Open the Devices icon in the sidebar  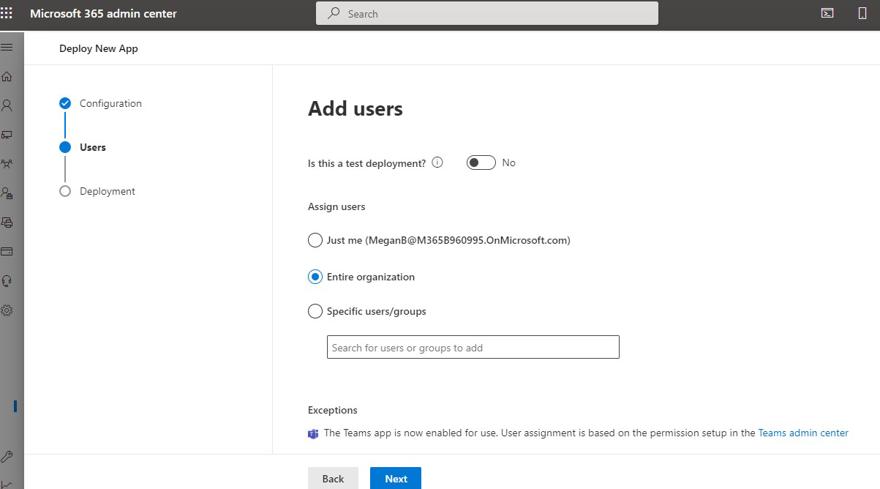7,135
